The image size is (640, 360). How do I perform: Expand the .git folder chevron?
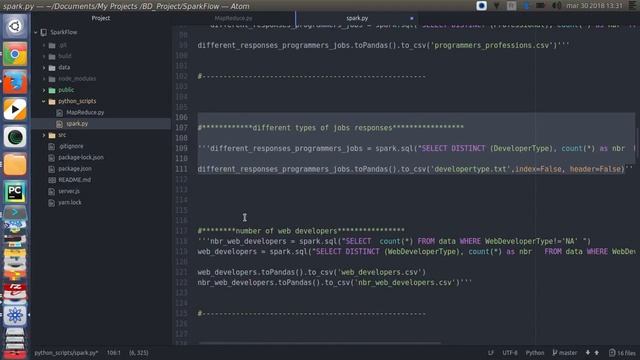coord(44,45)
